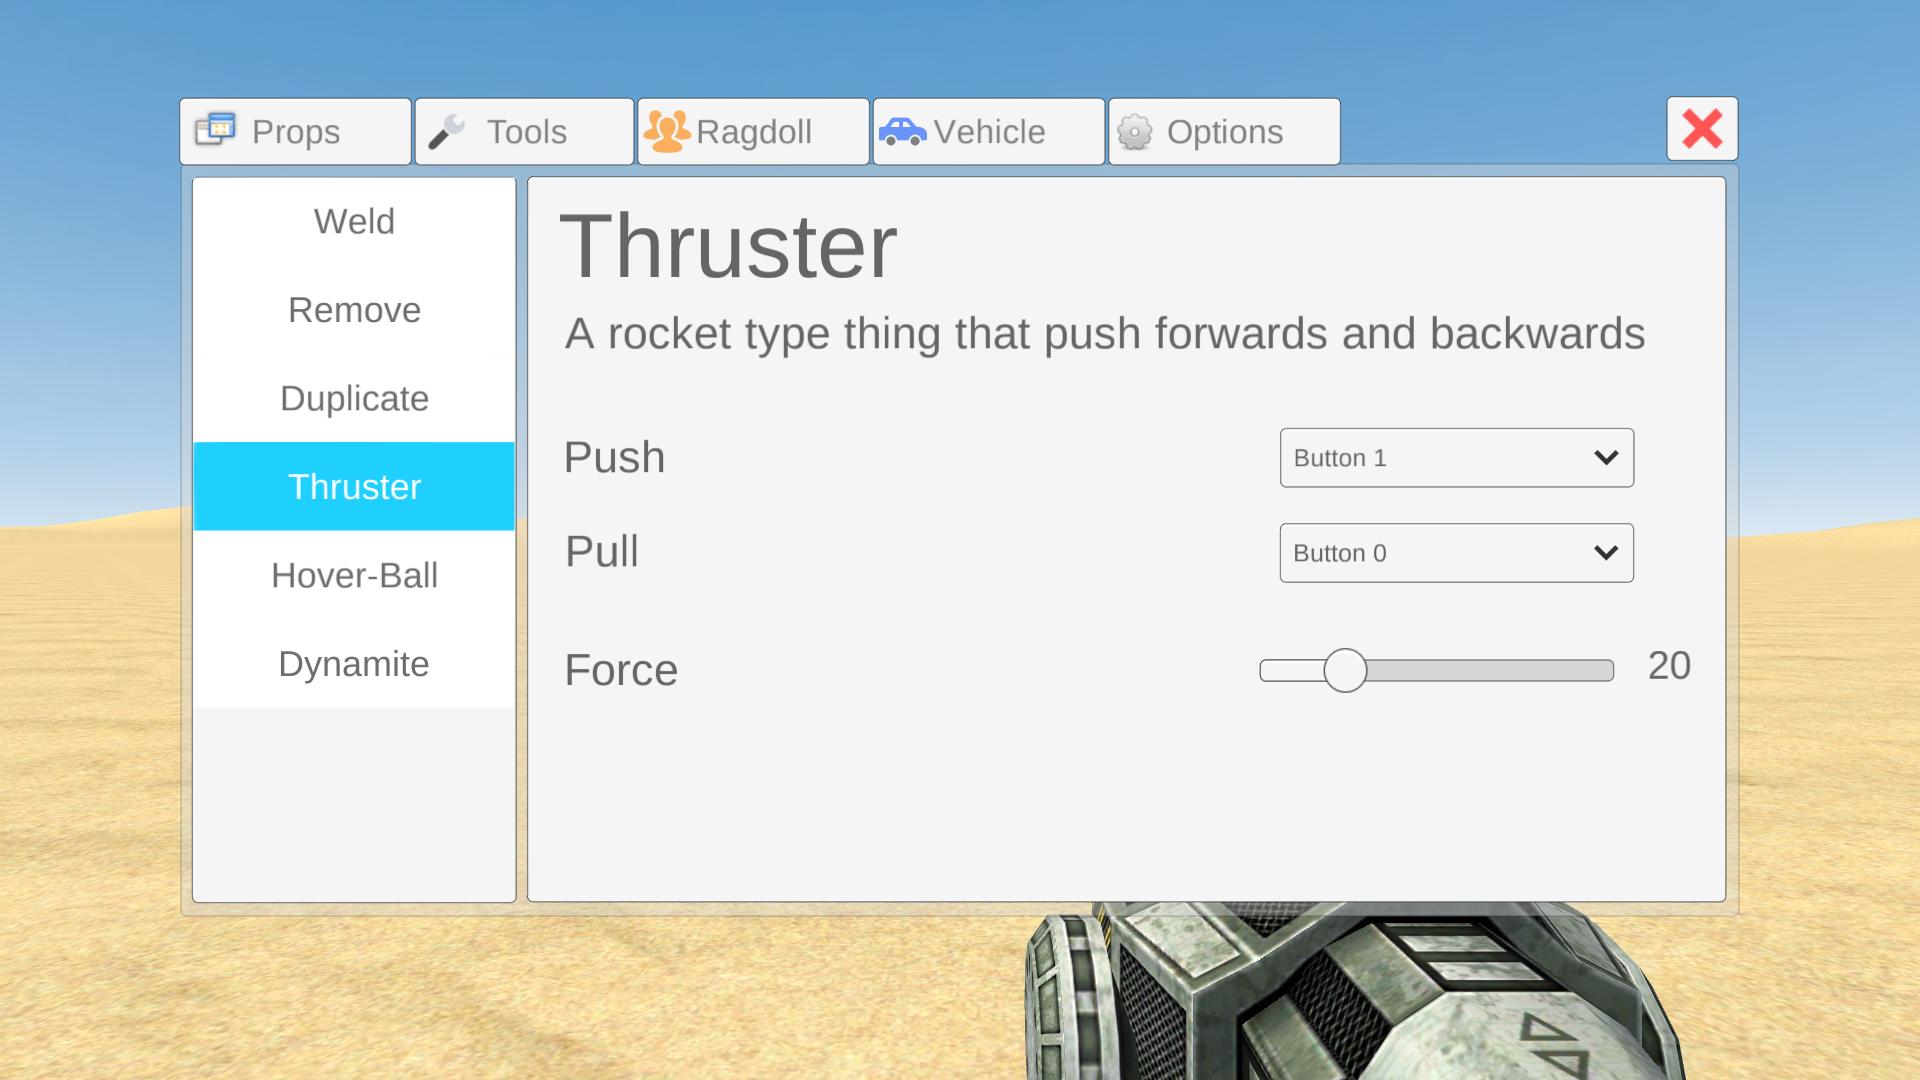The width and height of the screenshot is (1920, 1080).
Task: Close the tools panel window
Action: point(1701,129)
